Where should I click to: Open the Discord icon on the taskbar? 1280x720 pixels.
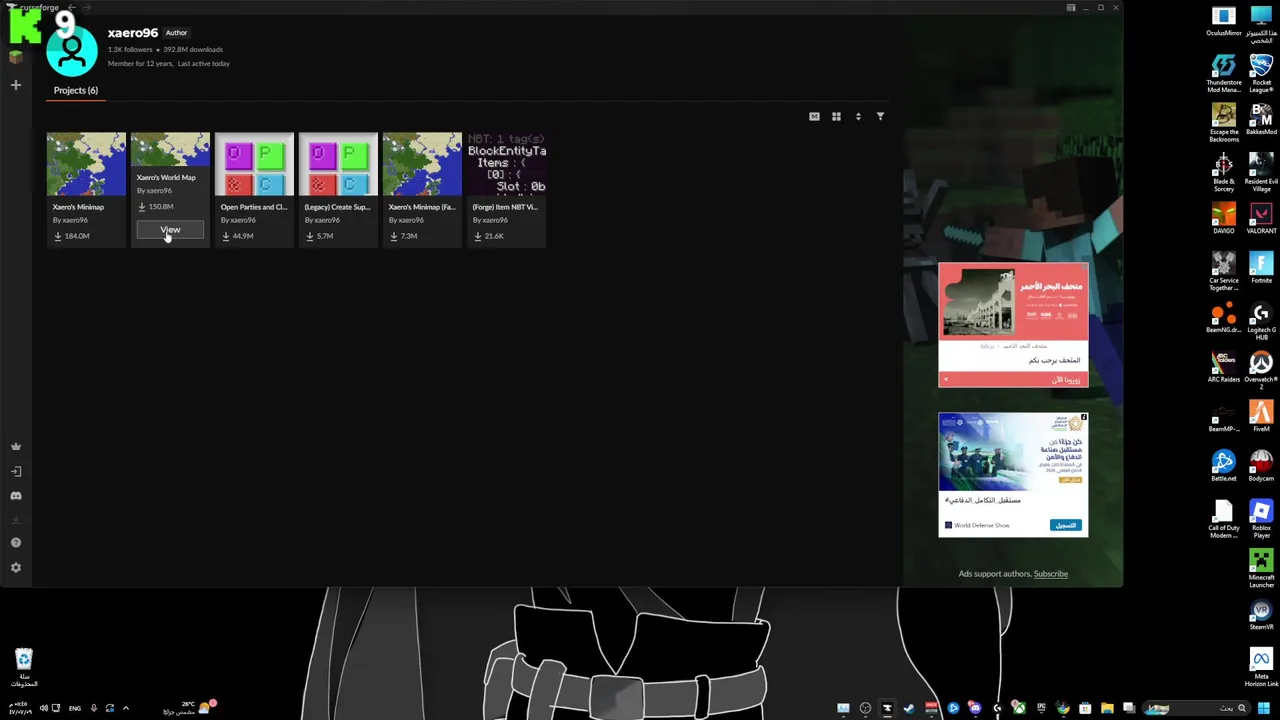[975, 709]
